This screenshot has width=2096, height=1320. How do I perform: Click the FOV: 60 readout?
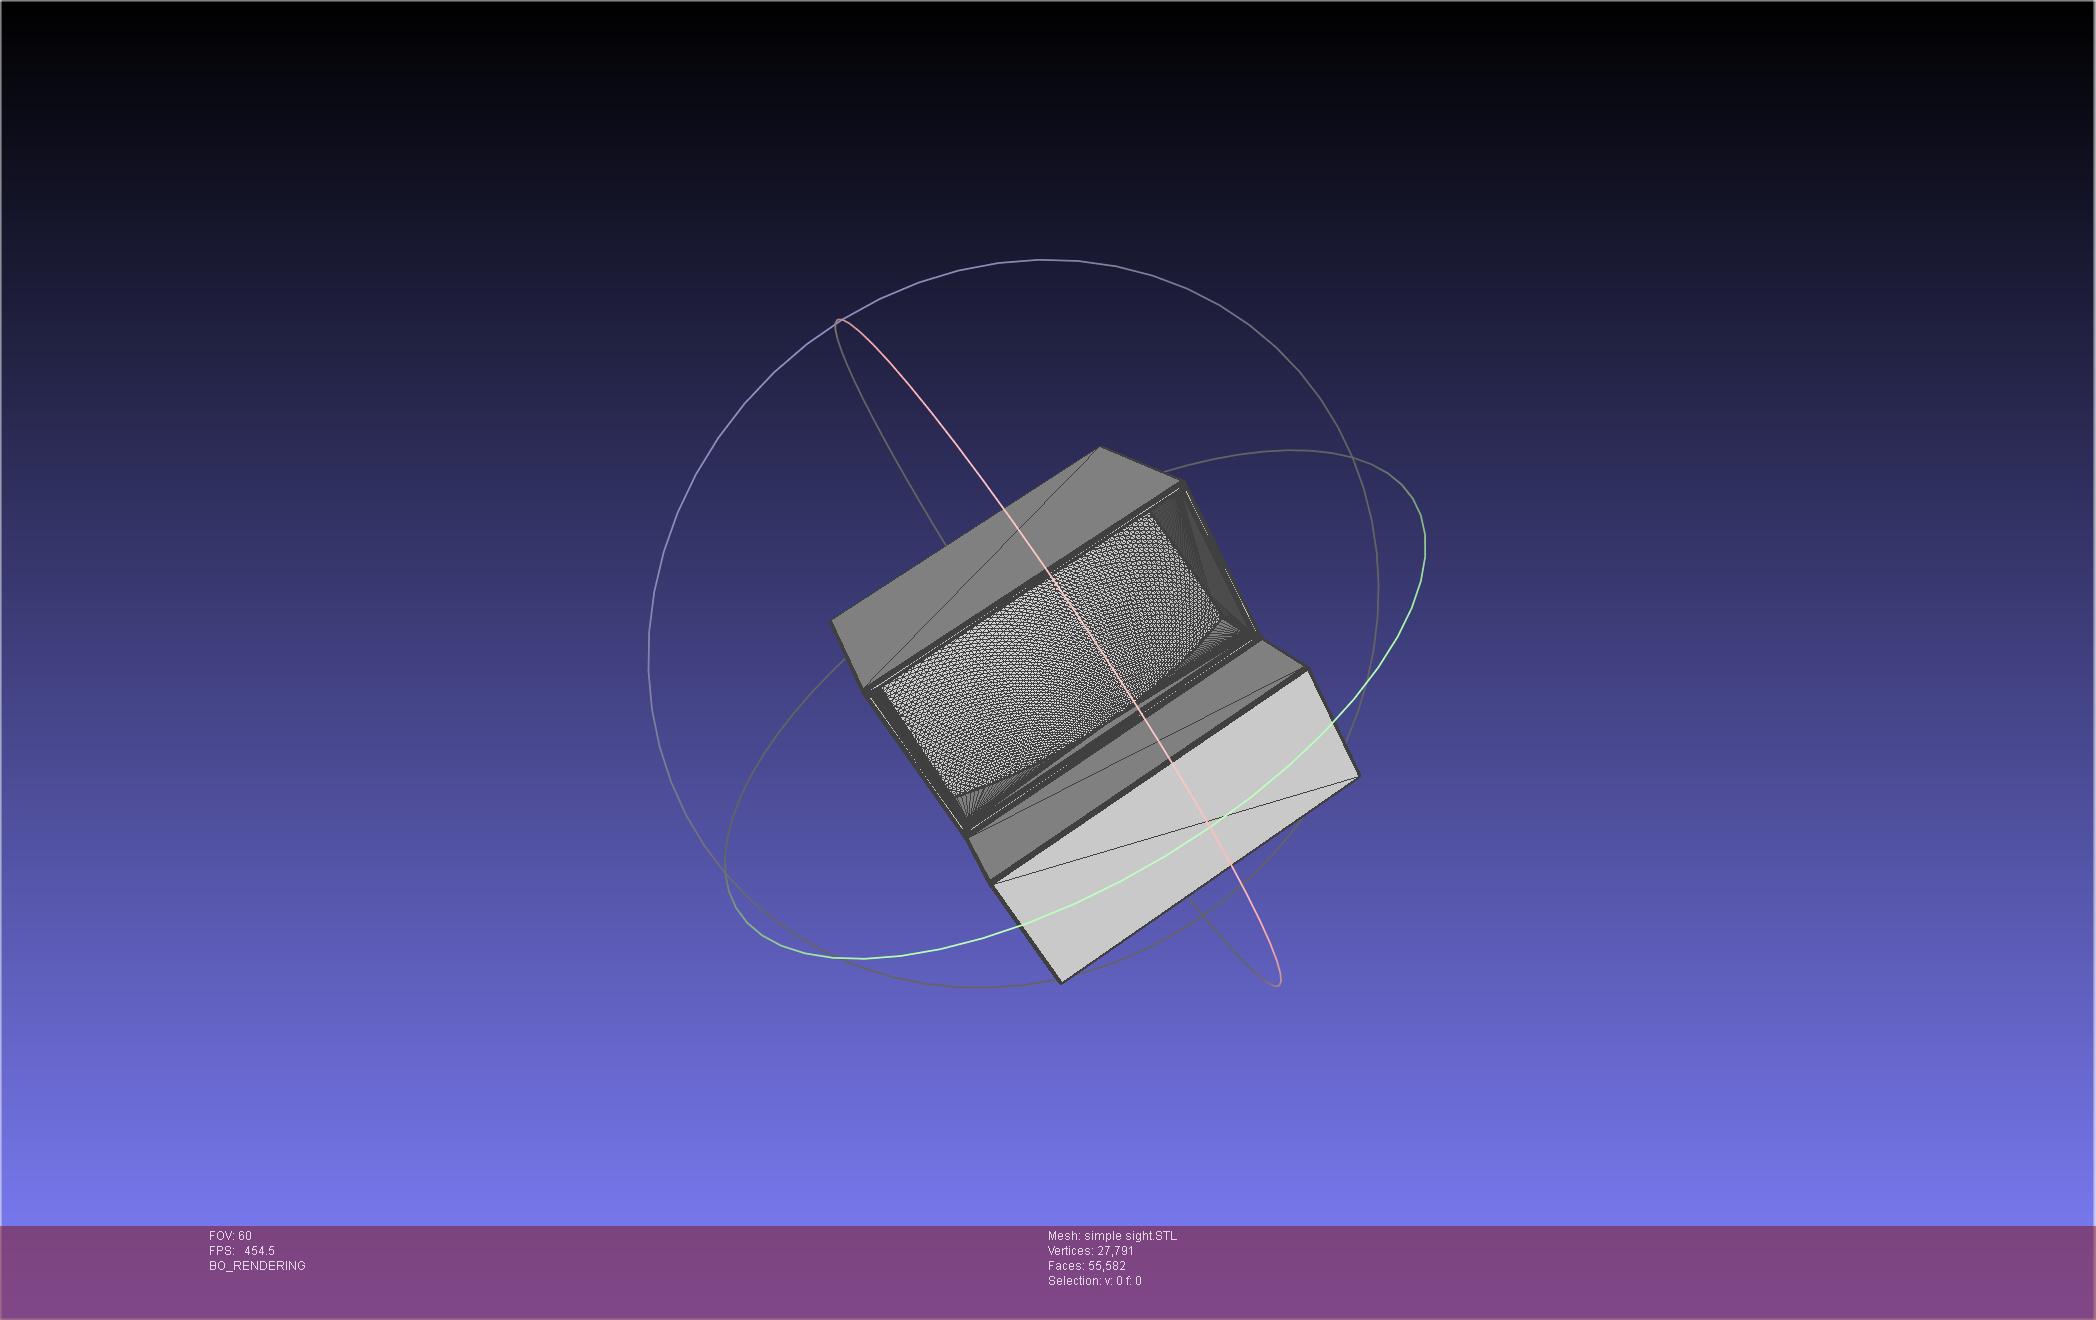230,1236
